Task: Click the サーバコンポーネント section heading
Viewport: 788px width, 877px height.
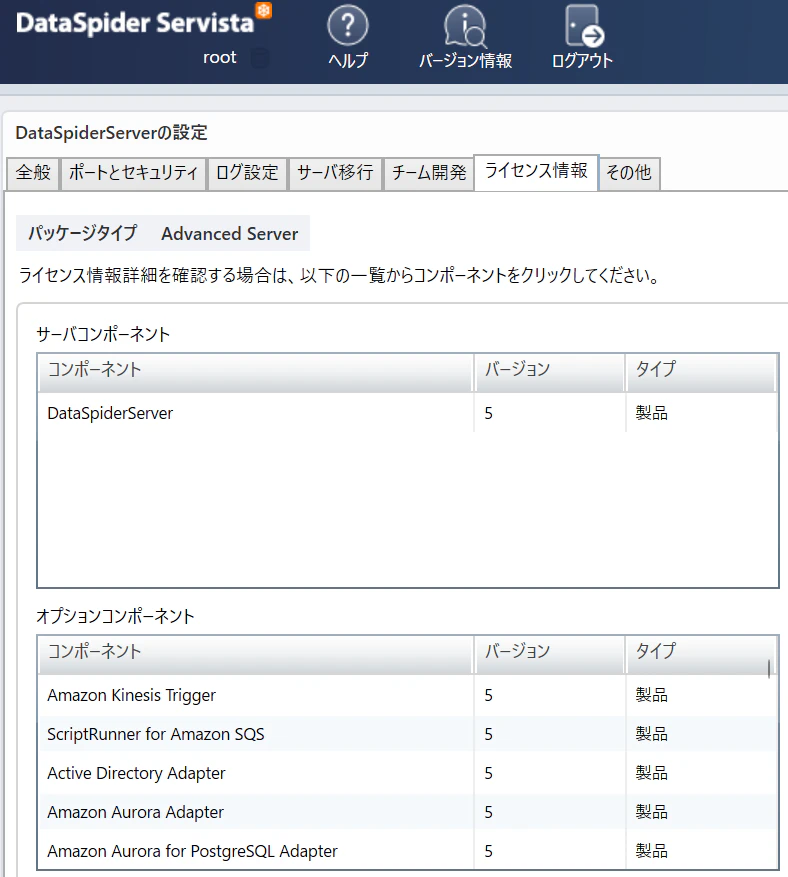Action: coord(103,334)
